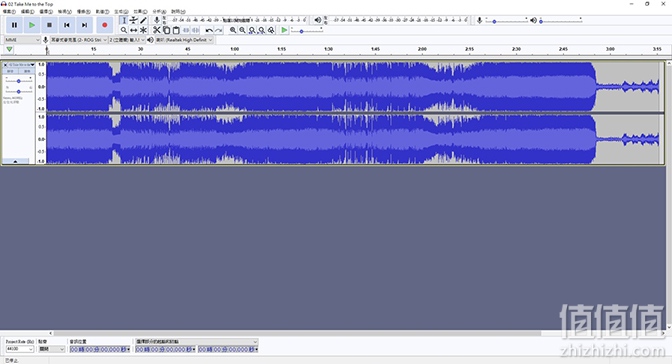Close the audio track with X
672x364 pixels.
tap(6, 65)
